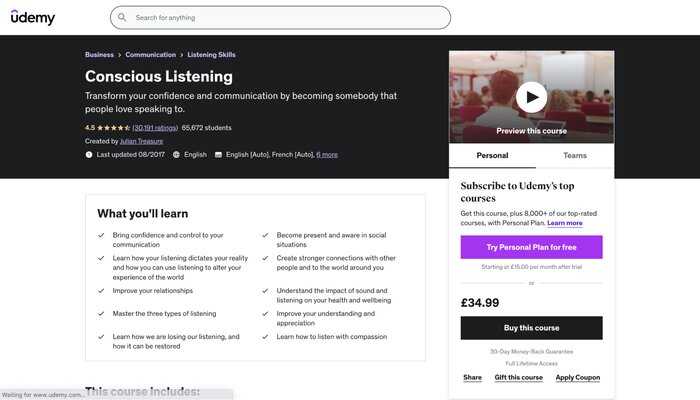The width and height of the screenshot is (700, 400).
Task: Click the last updated clock icon
Action: coord(89,154)
